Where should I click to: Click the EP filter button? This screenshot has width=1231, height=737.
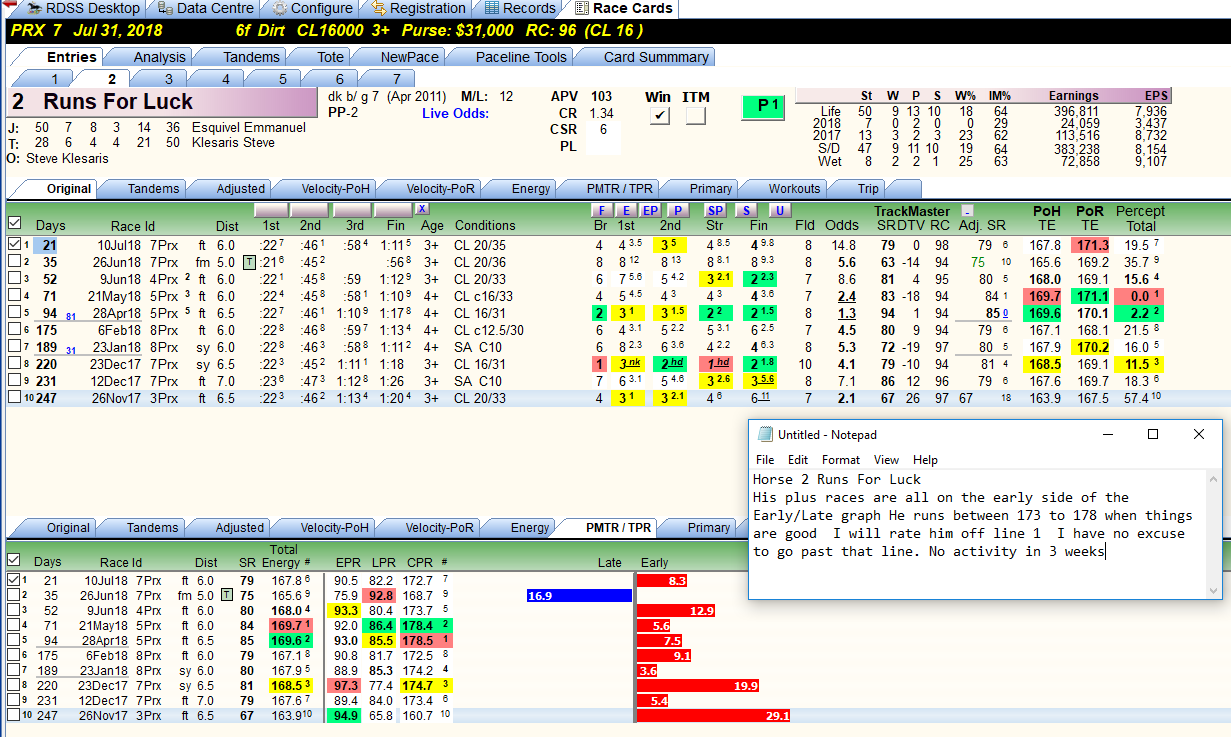[650, 210]
